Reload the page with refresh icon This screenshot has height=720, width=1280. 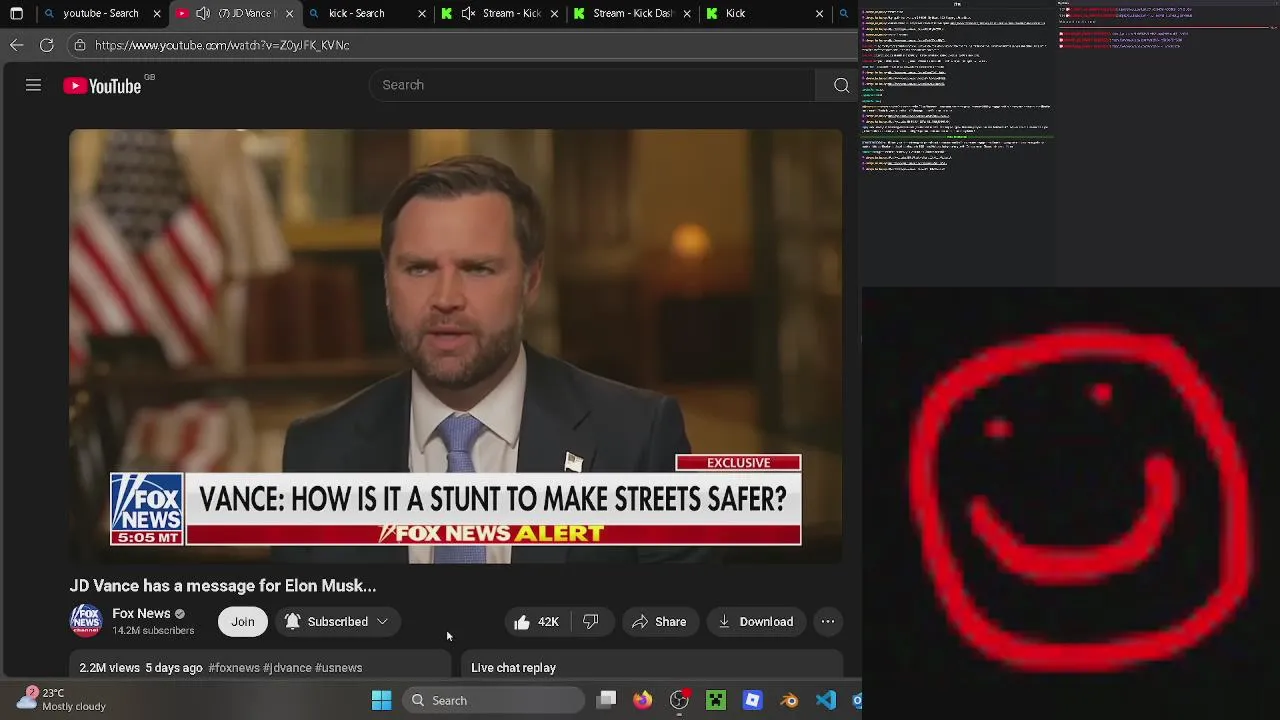pos(47,45)
